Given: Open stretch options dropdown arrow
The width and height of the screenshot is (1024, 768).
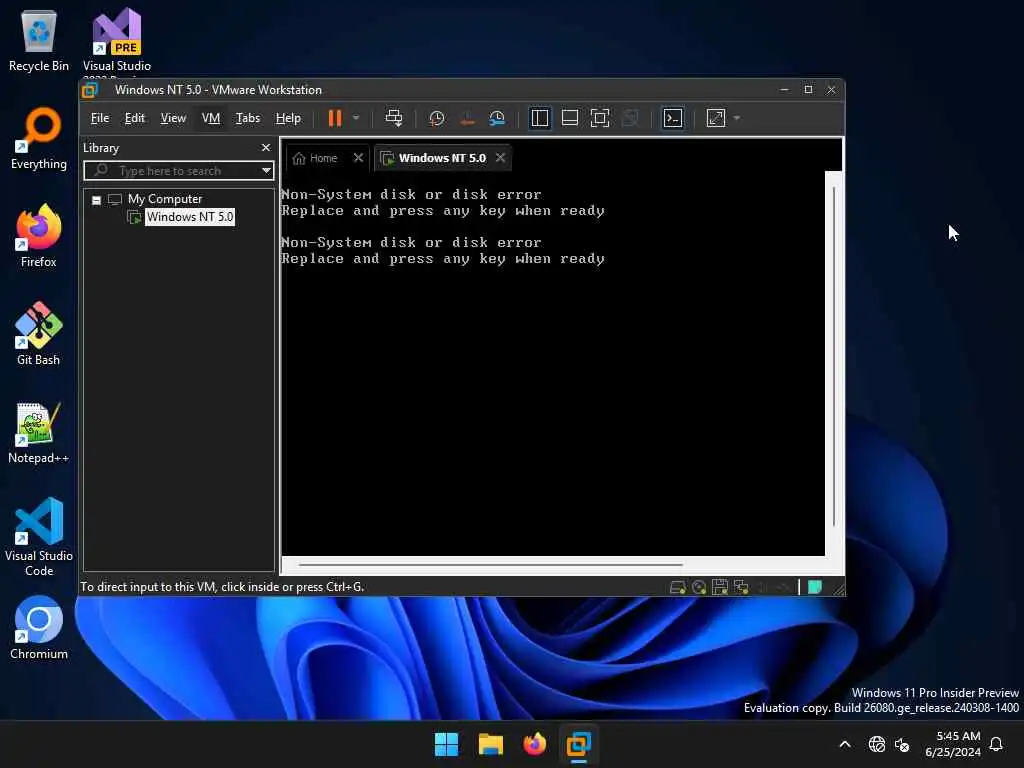Looking at the screenshot, I should pyautogui.click(x=737, y=118).
